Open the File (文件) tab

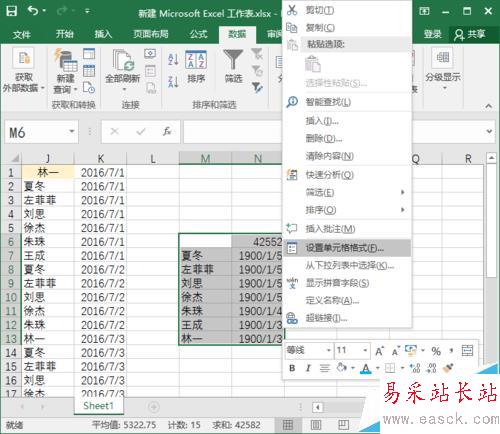[22, 34]
